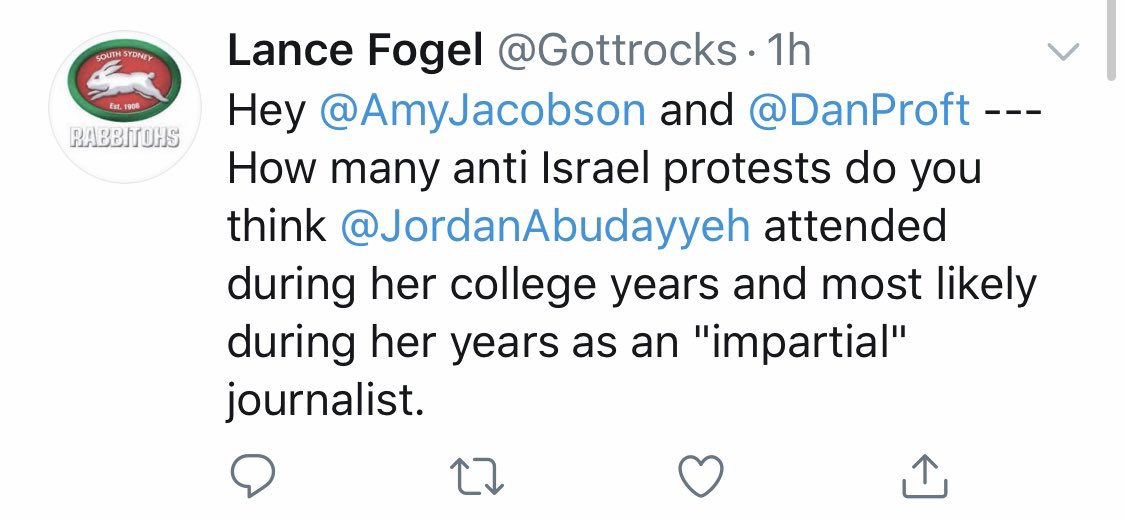This screenshot has width=1125, height=520.
Task: Open the tweet via the 1h timestamp
Action: (785, 52)
